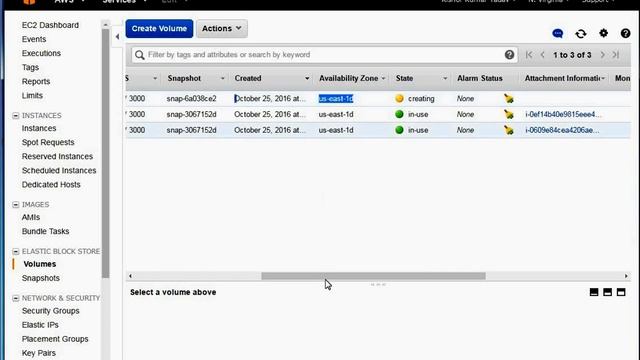
Task: Collapse the IMAGES section
Action: point(16,204)
